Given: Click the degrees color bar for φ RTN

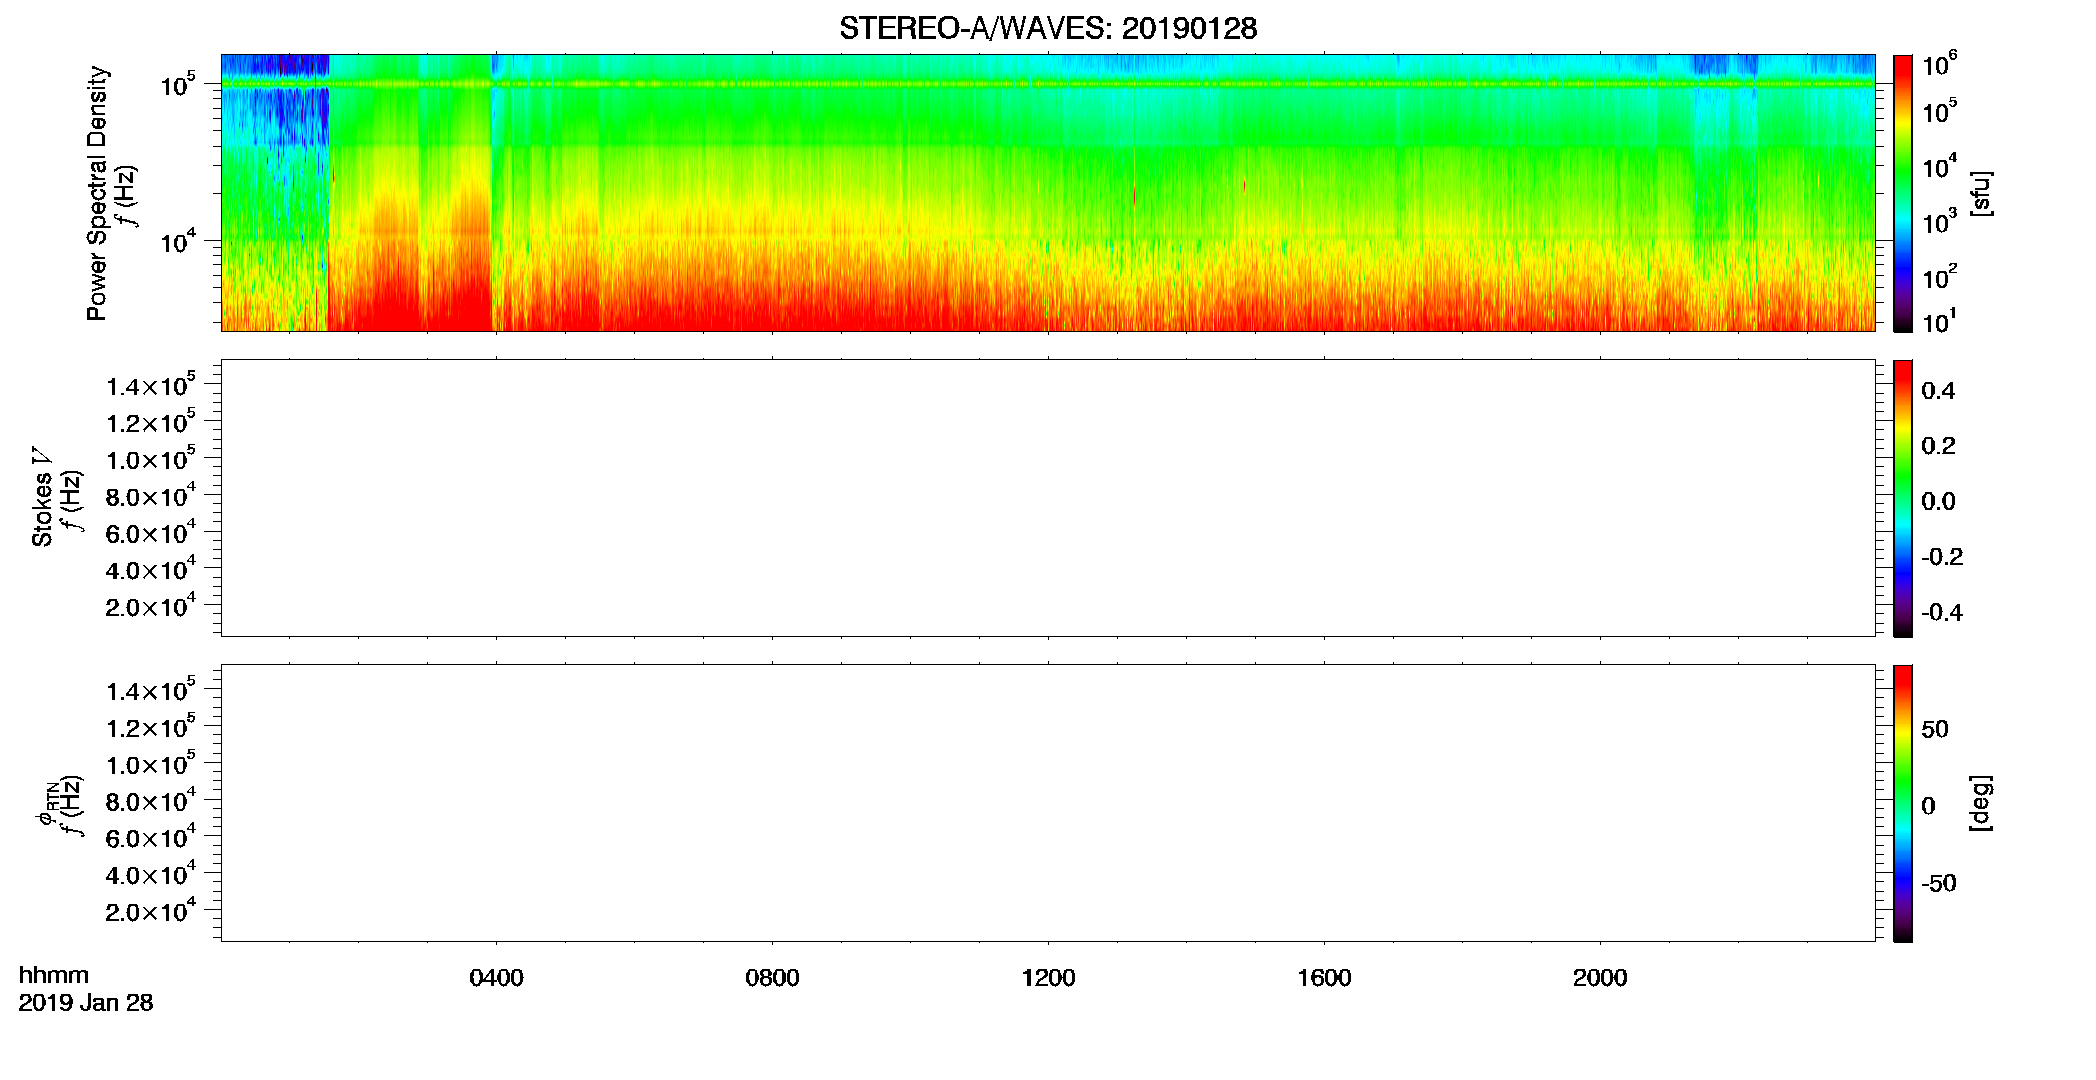Looking at the screenshot, I should tap(1902, 803).
